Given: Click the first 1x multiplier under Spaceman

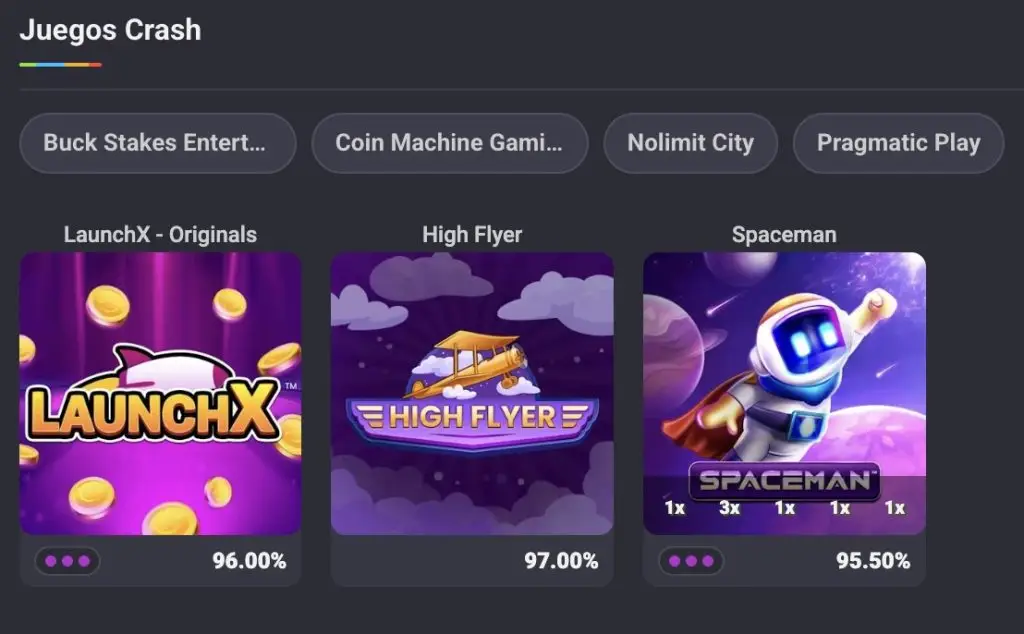Looking at the screenshot, I should pyautogui.click(x=673, y=508).
